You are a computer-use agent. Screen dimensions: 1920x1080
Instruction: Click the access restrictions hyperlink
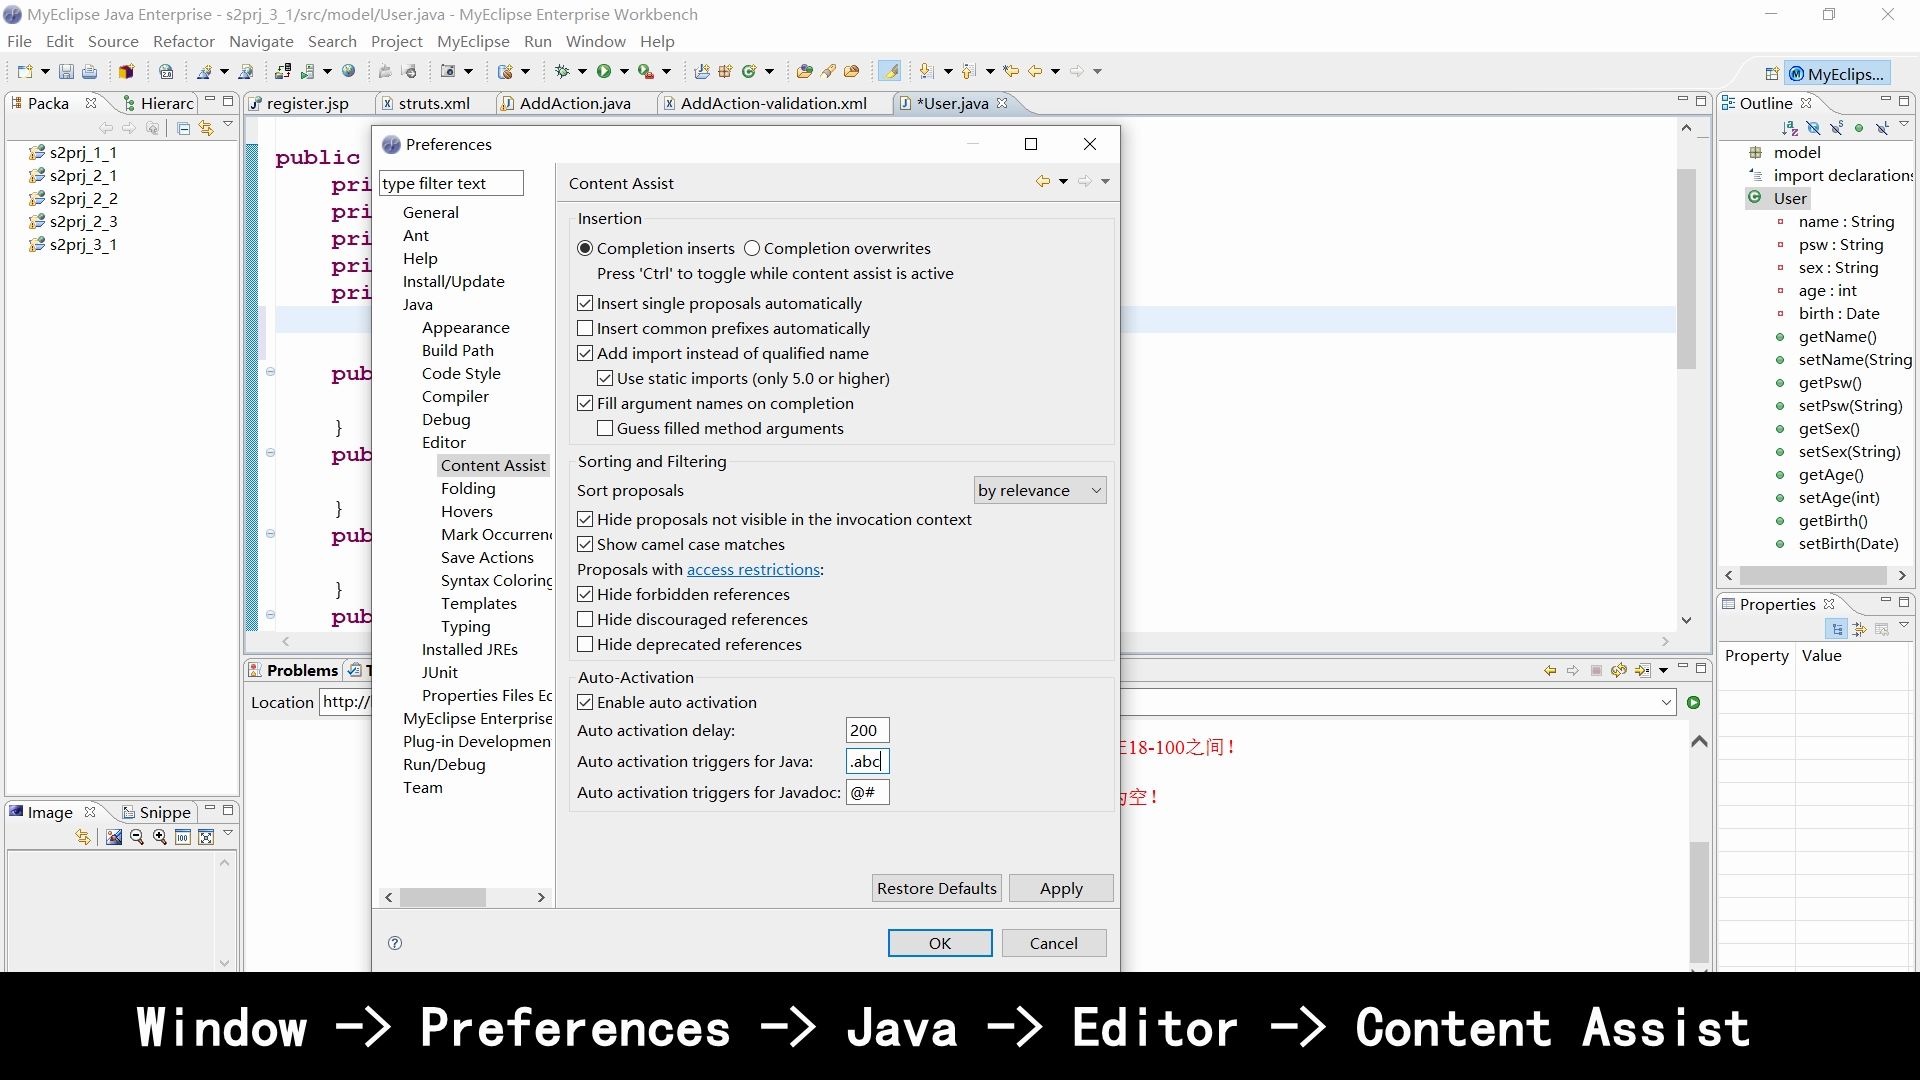pyautogui.click(x=753, y=570)
